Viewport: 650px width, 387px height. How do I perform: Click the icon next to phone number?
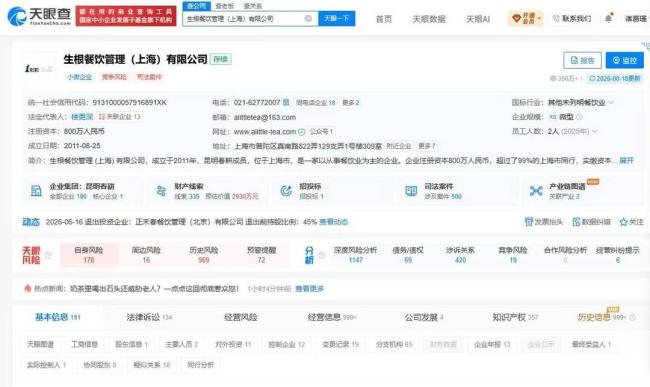[286, 102]
